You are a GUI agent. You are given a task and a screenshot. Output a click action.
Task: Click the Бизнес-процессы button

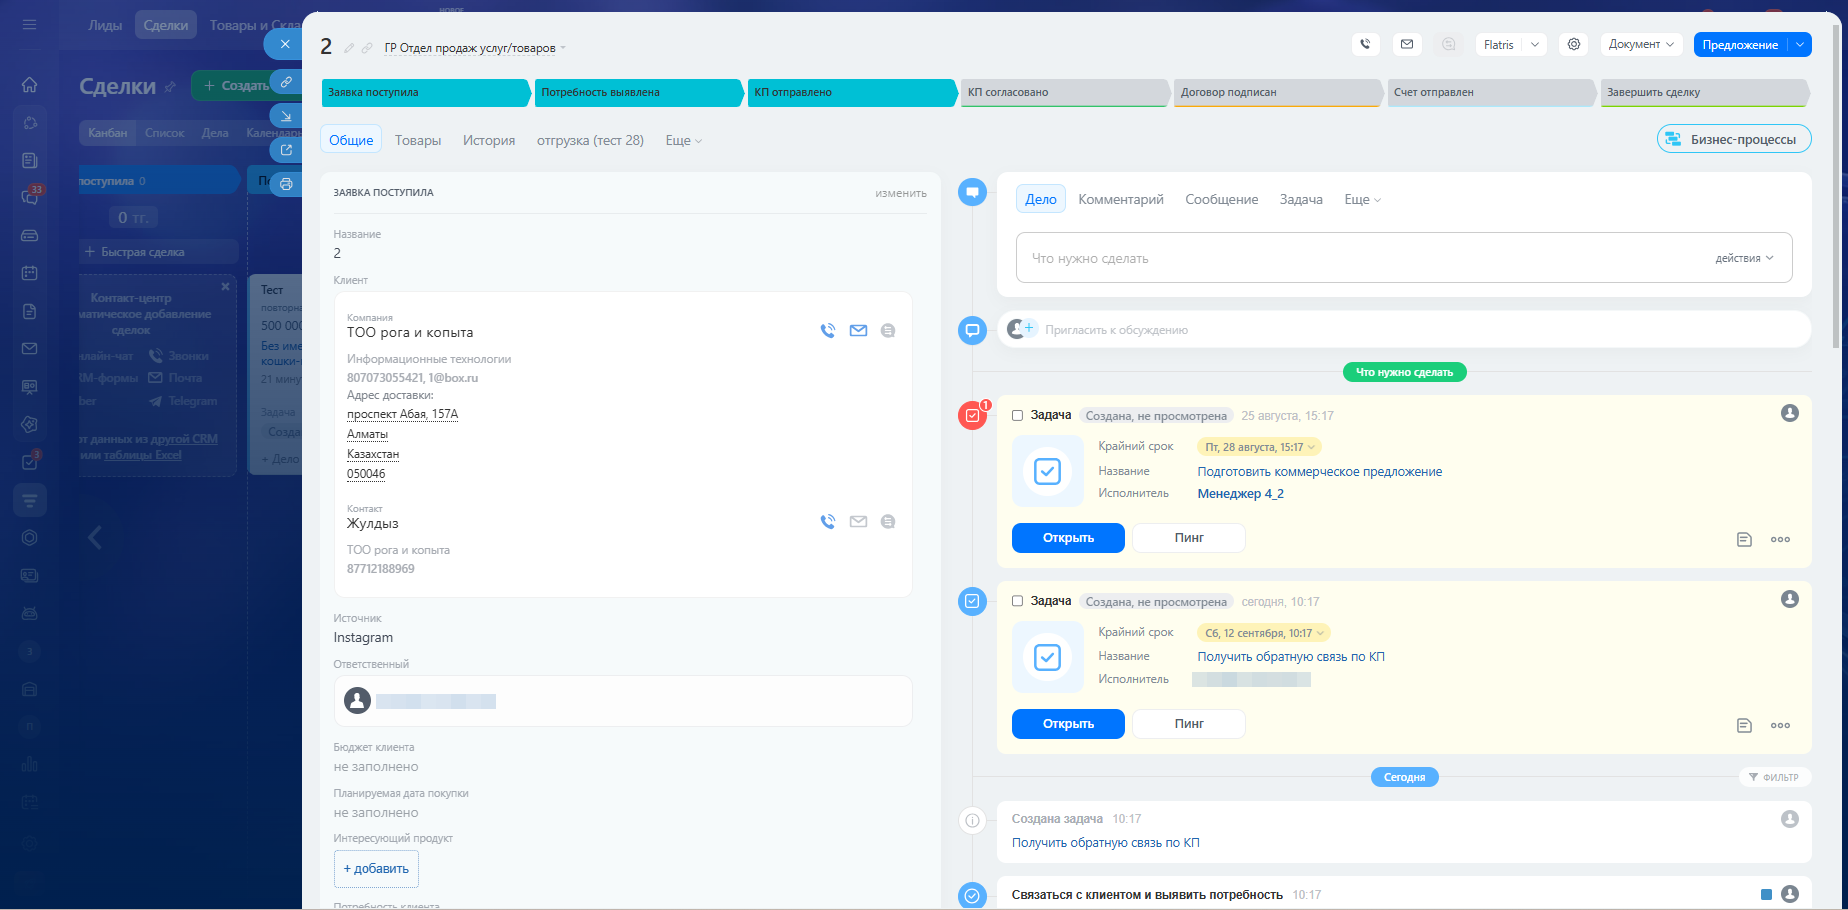1734,139
